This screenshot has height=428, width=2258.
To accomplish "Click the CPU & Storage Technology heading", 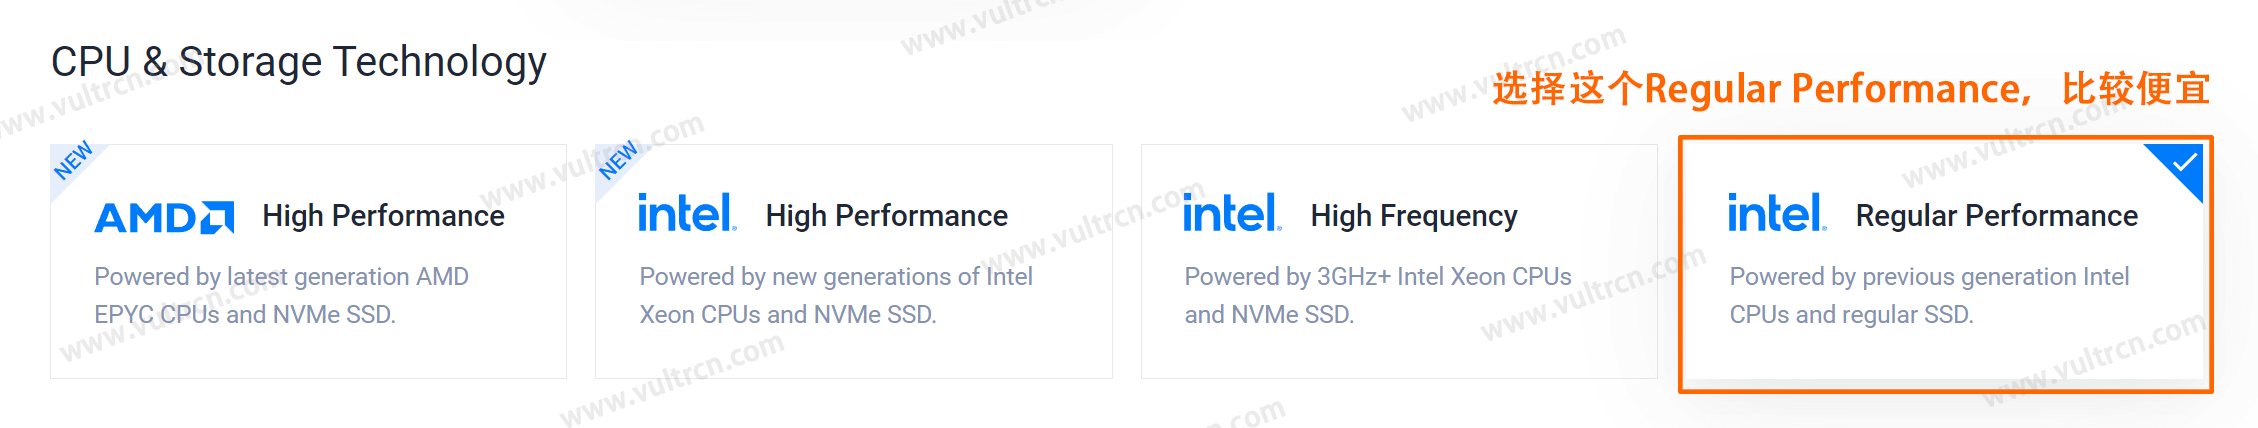I will [299, 62].
